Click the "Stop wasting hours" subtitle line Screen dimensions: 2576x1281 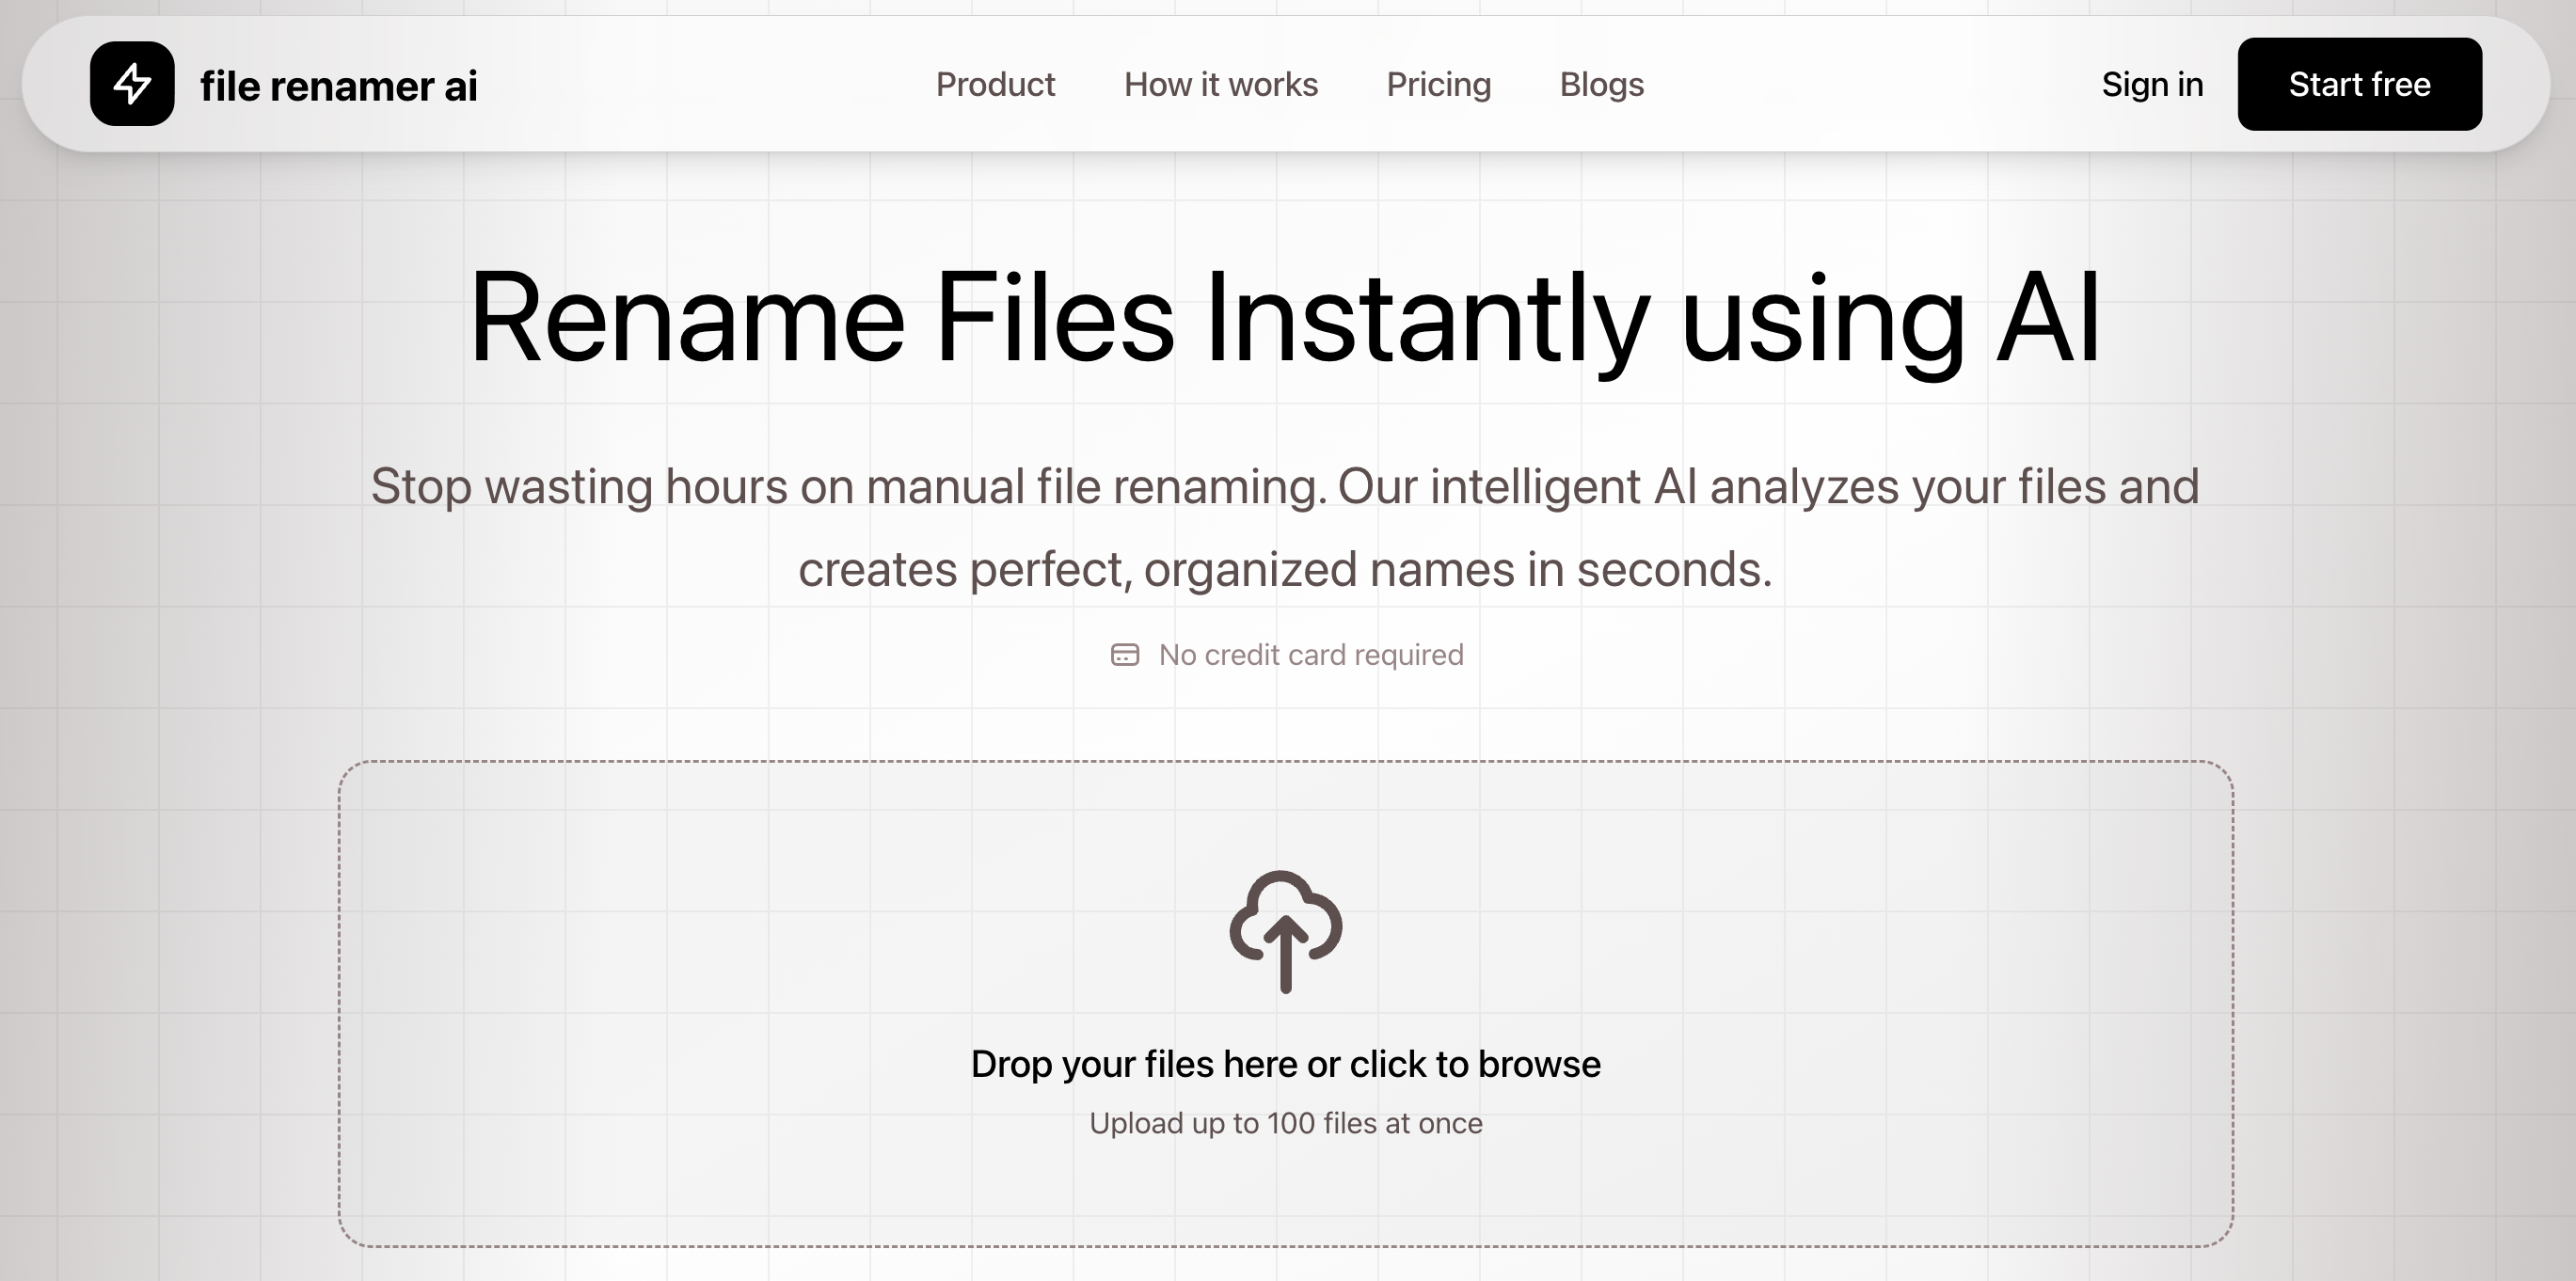1286,487
